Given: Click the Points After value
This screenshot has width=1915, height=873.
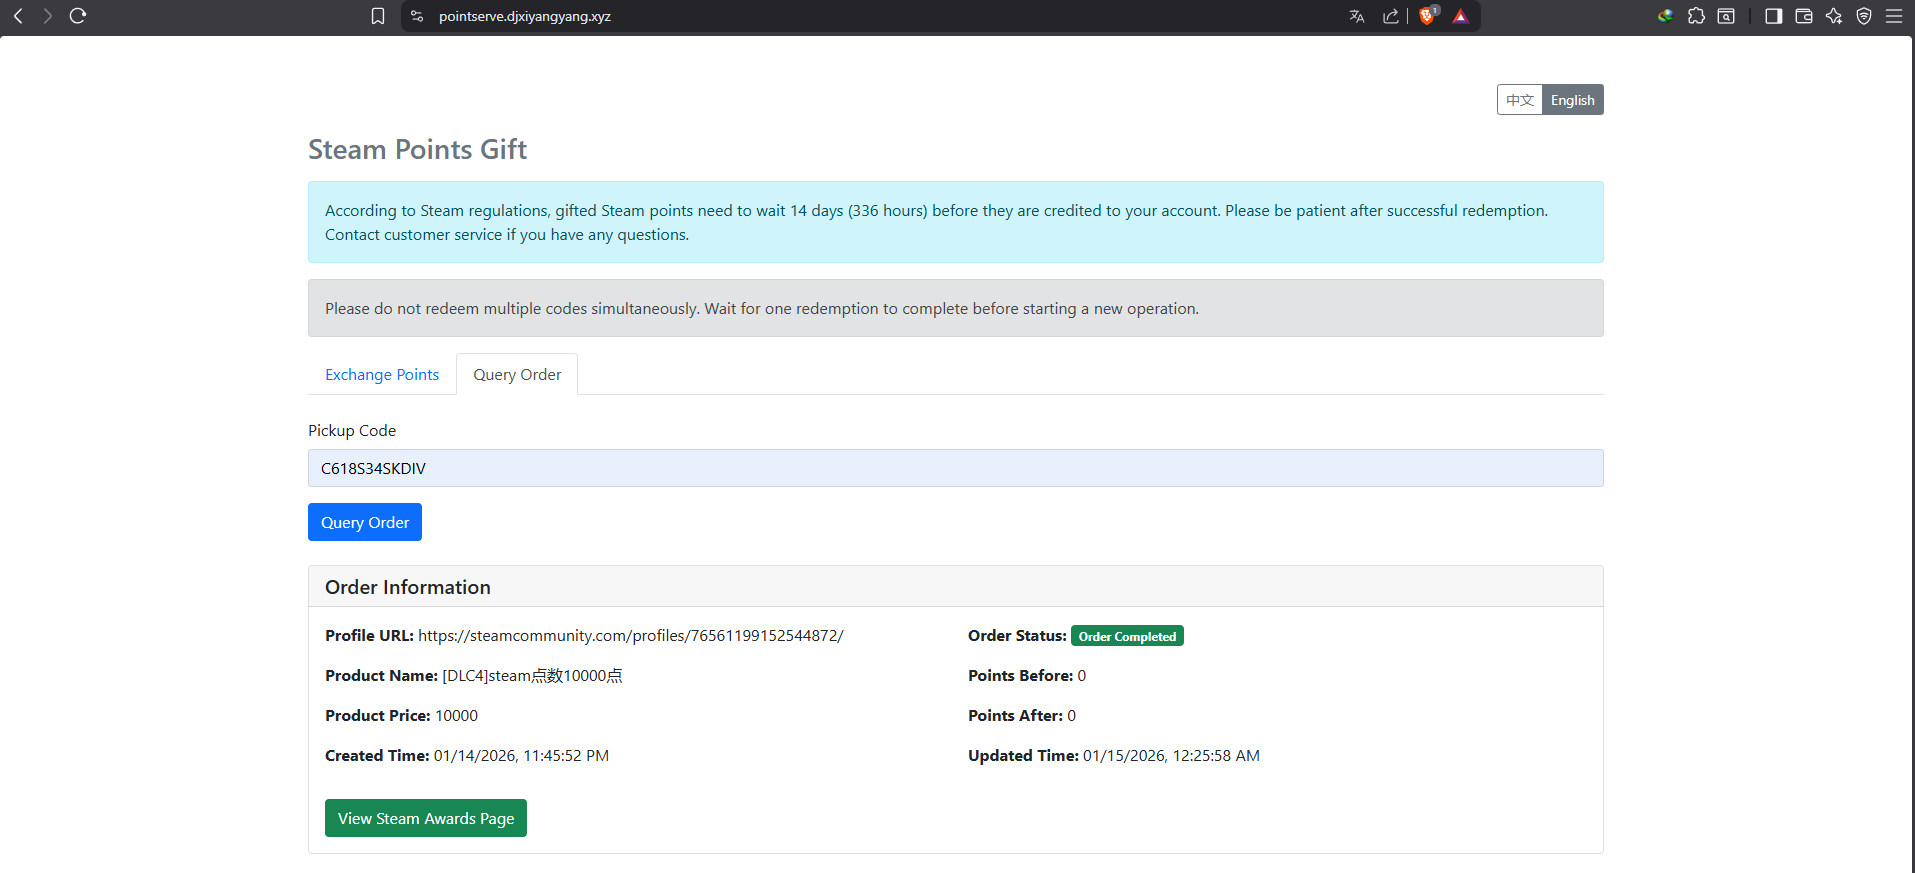Looking at the screenshot, I should pyautogui.click(x=1072, y=716).
